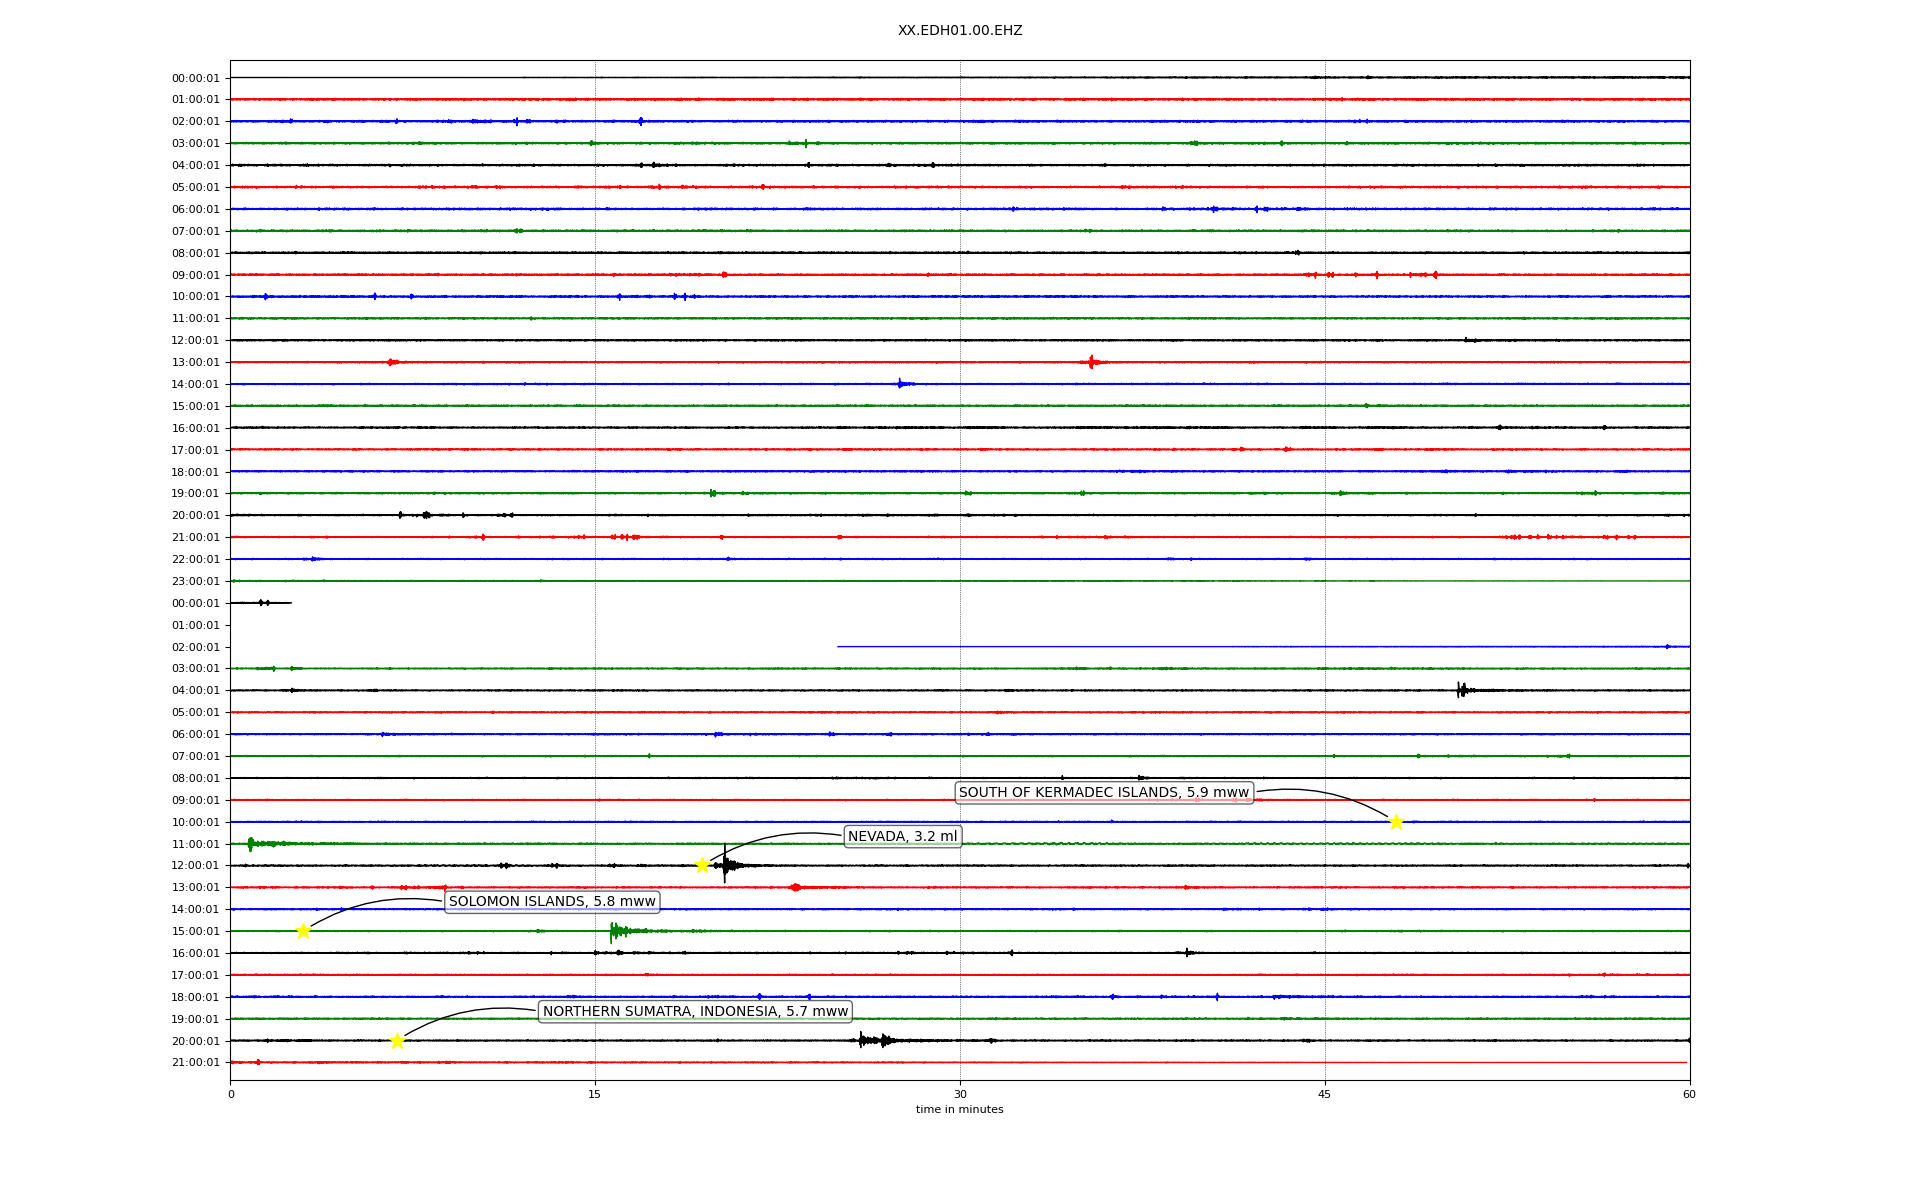
Task: Click the yellow star marking Nevada event
Action: pos(702,865)
